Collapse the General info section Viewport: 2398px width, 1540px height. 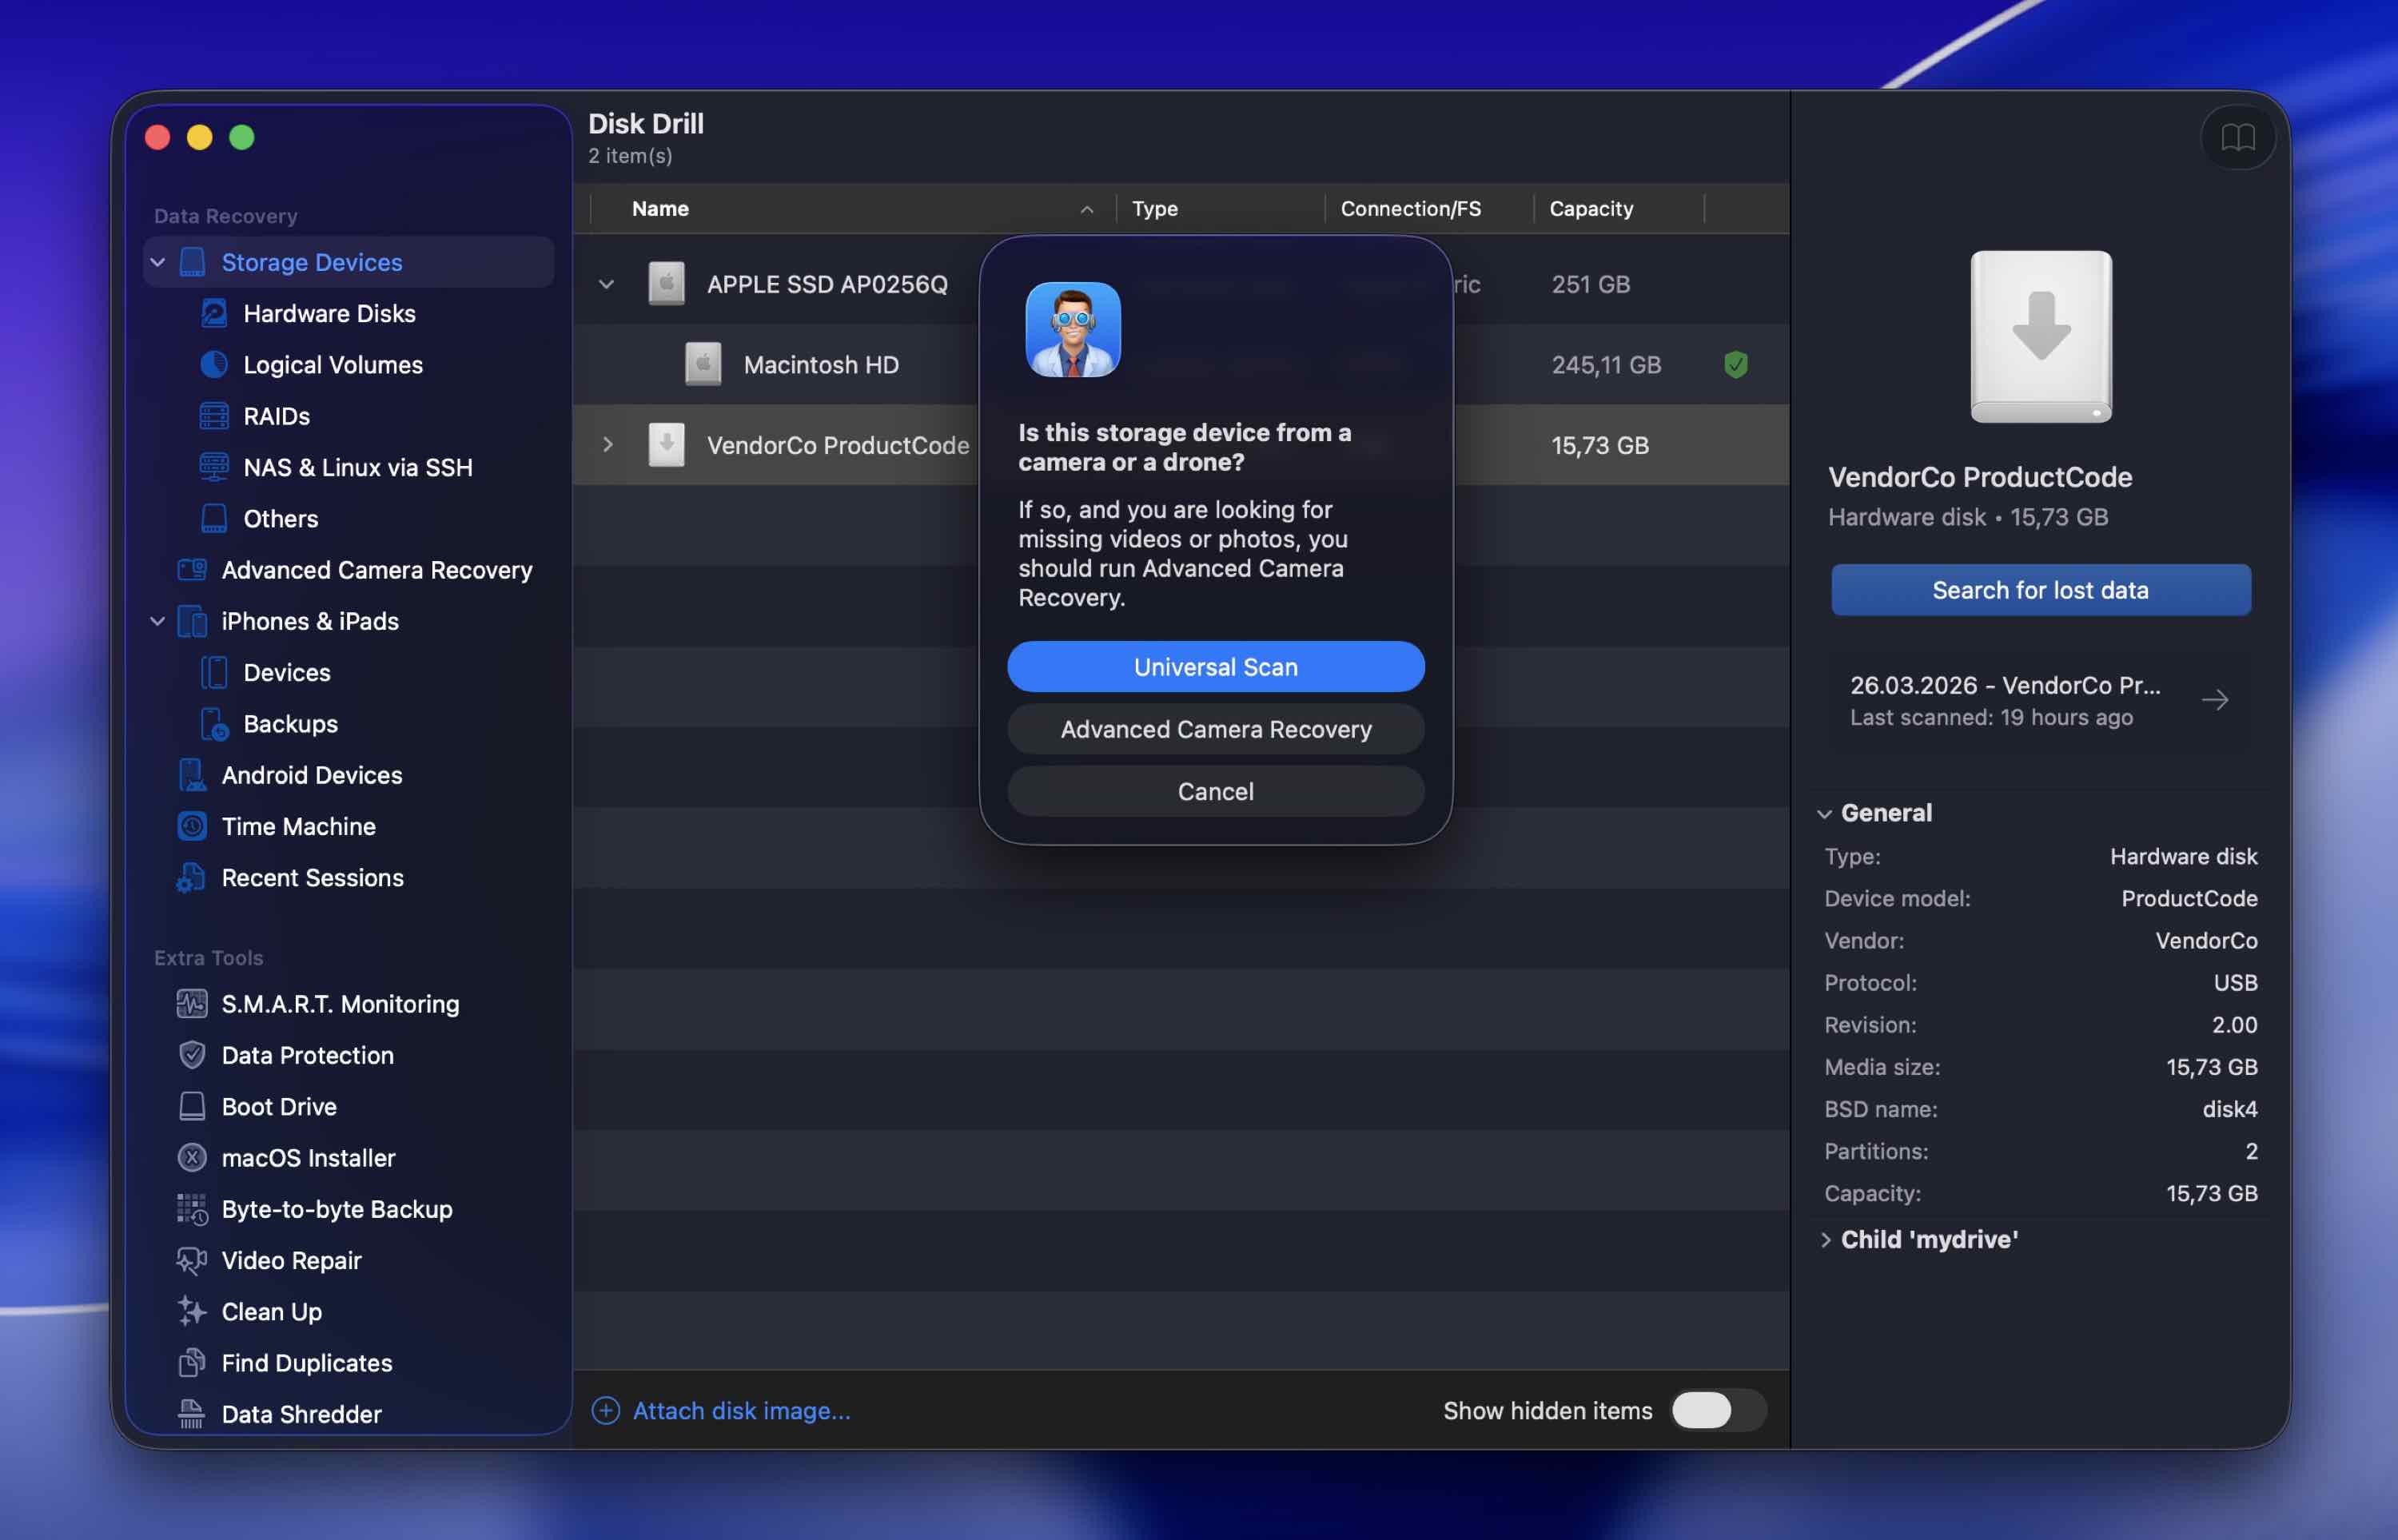pos(1825,814)
